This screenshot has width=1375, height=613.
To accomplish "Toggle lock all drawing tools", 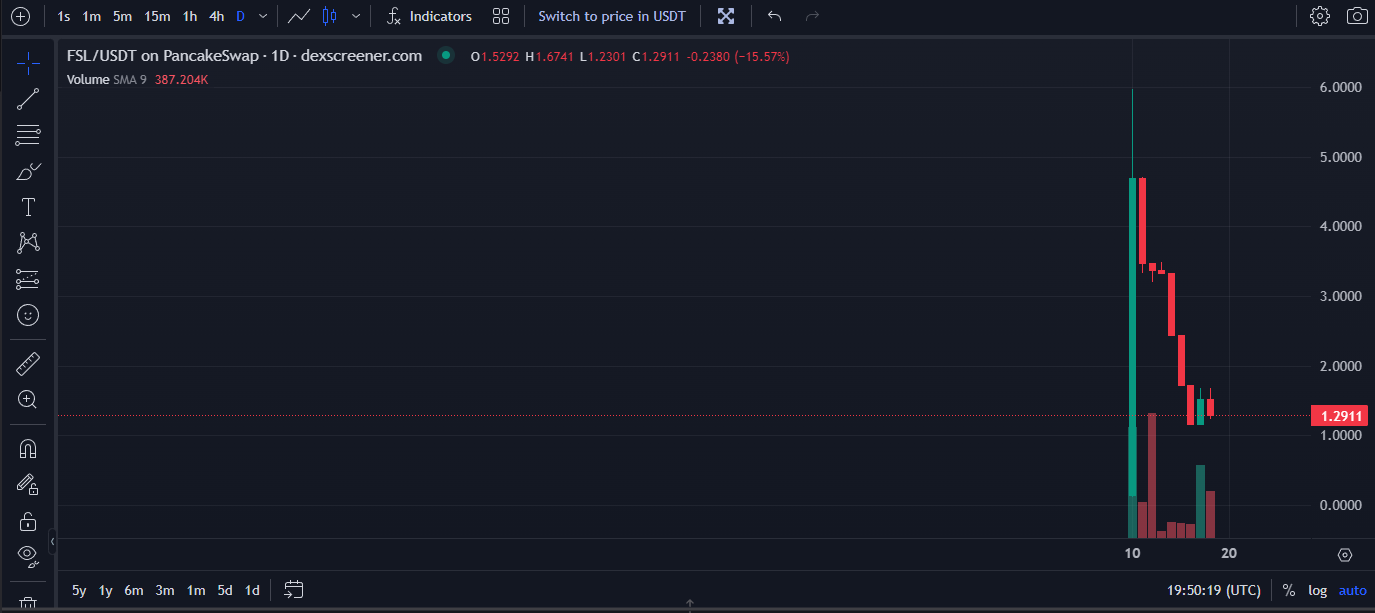I will (x=28, y=521).
